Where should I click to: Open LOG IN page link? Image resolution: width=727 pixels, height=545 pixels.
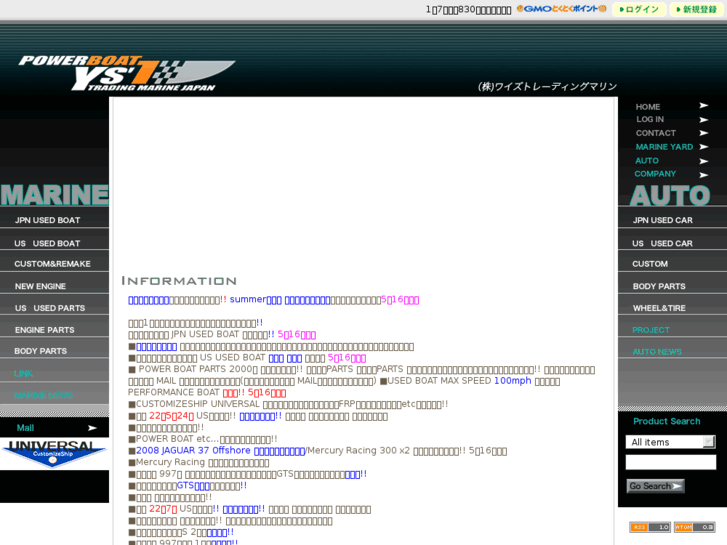[650, 119]
